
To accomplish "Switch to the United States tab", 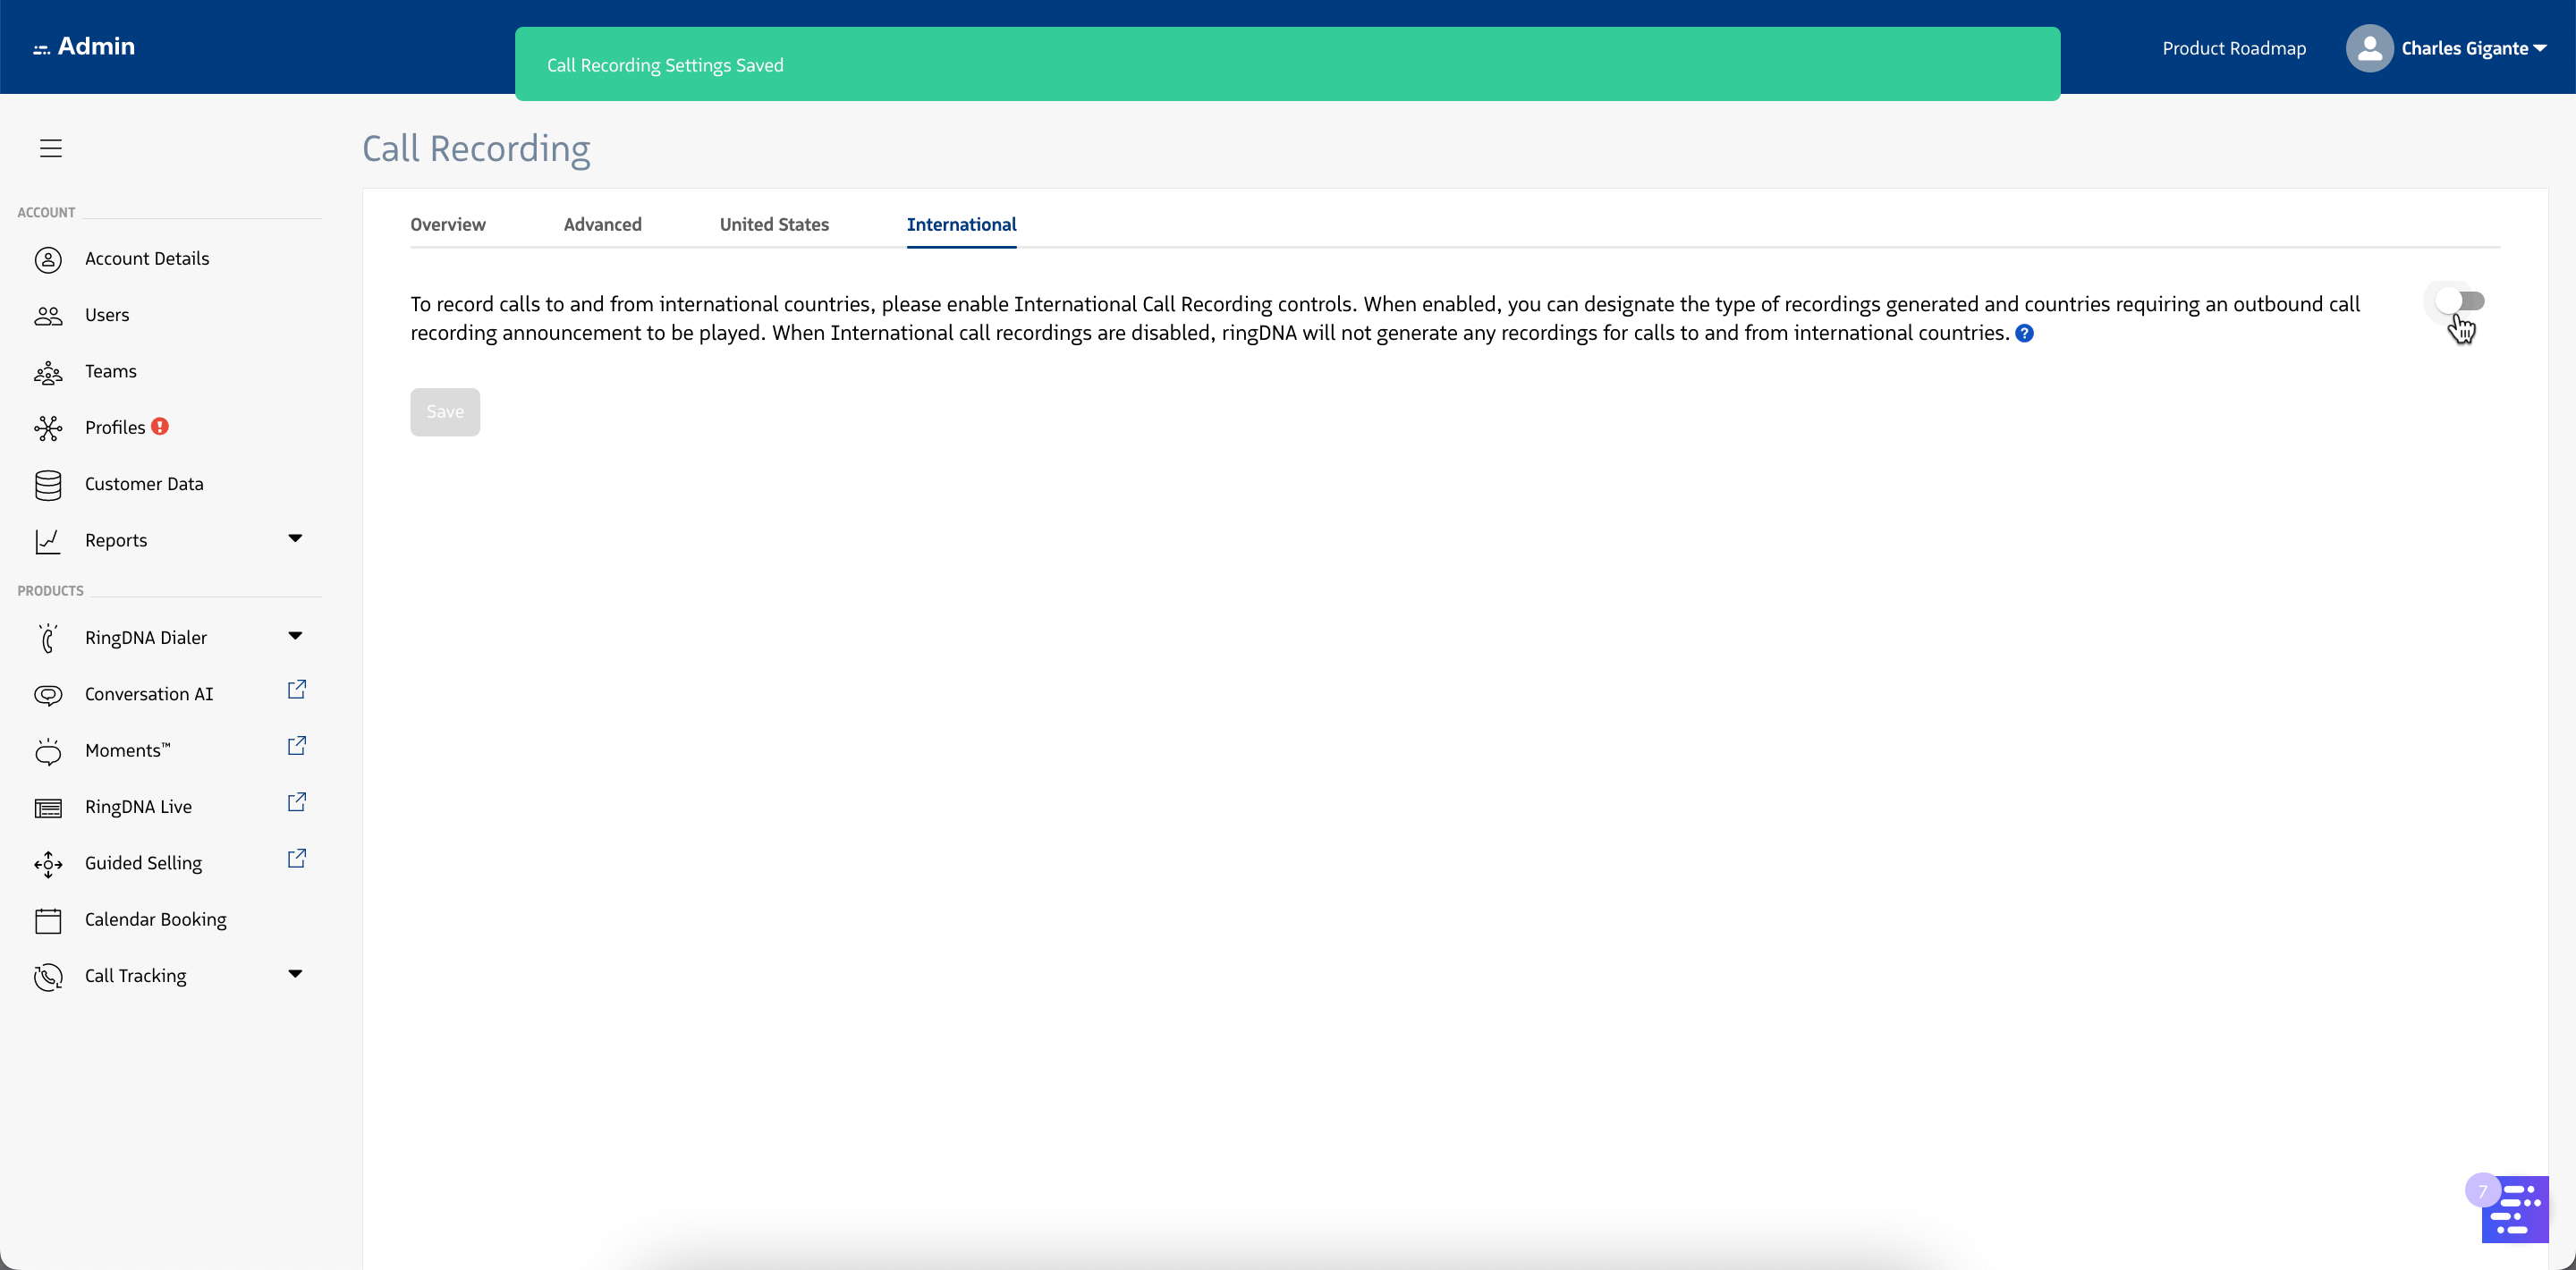I will [774, 225].
